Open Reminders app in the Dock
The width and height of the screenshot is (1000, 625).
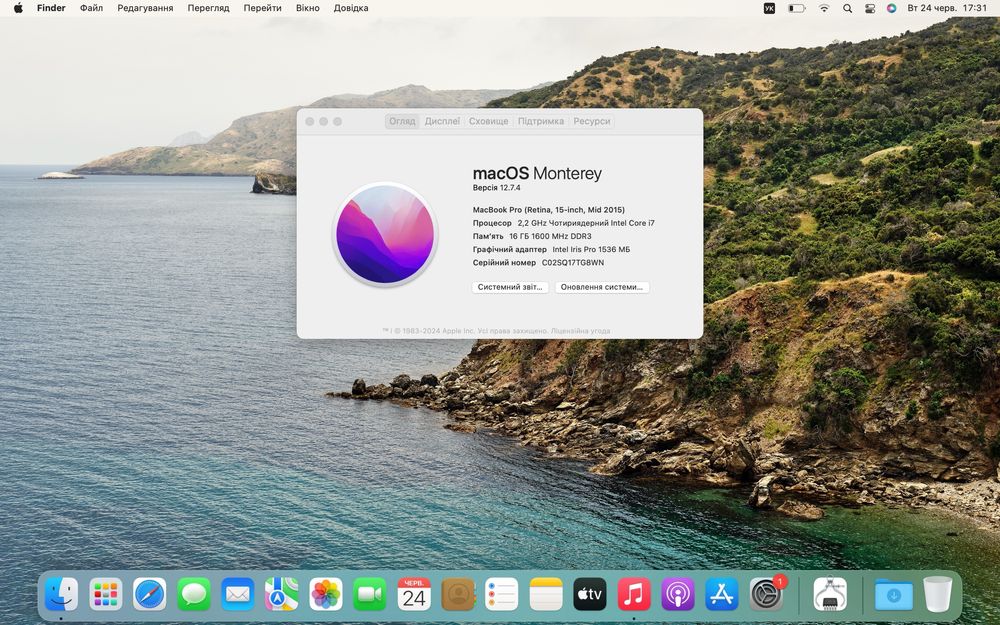[x=502, y=594]
